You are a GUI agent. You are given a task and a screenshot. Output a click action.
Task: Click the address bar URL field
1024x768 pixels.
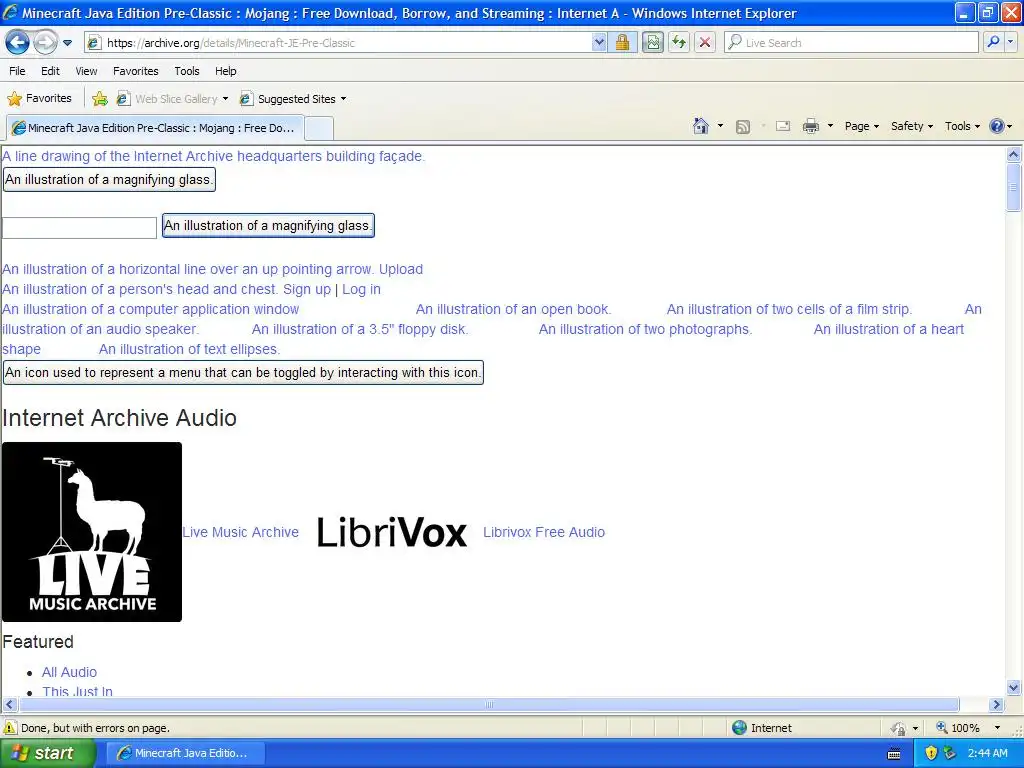pos(339,43)
